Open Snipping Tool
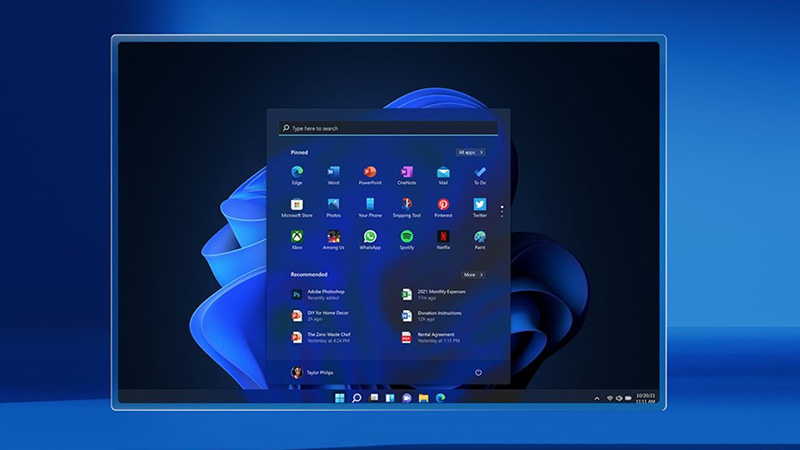This screenshot has height=450, width=800. click(x=407, y=208)
